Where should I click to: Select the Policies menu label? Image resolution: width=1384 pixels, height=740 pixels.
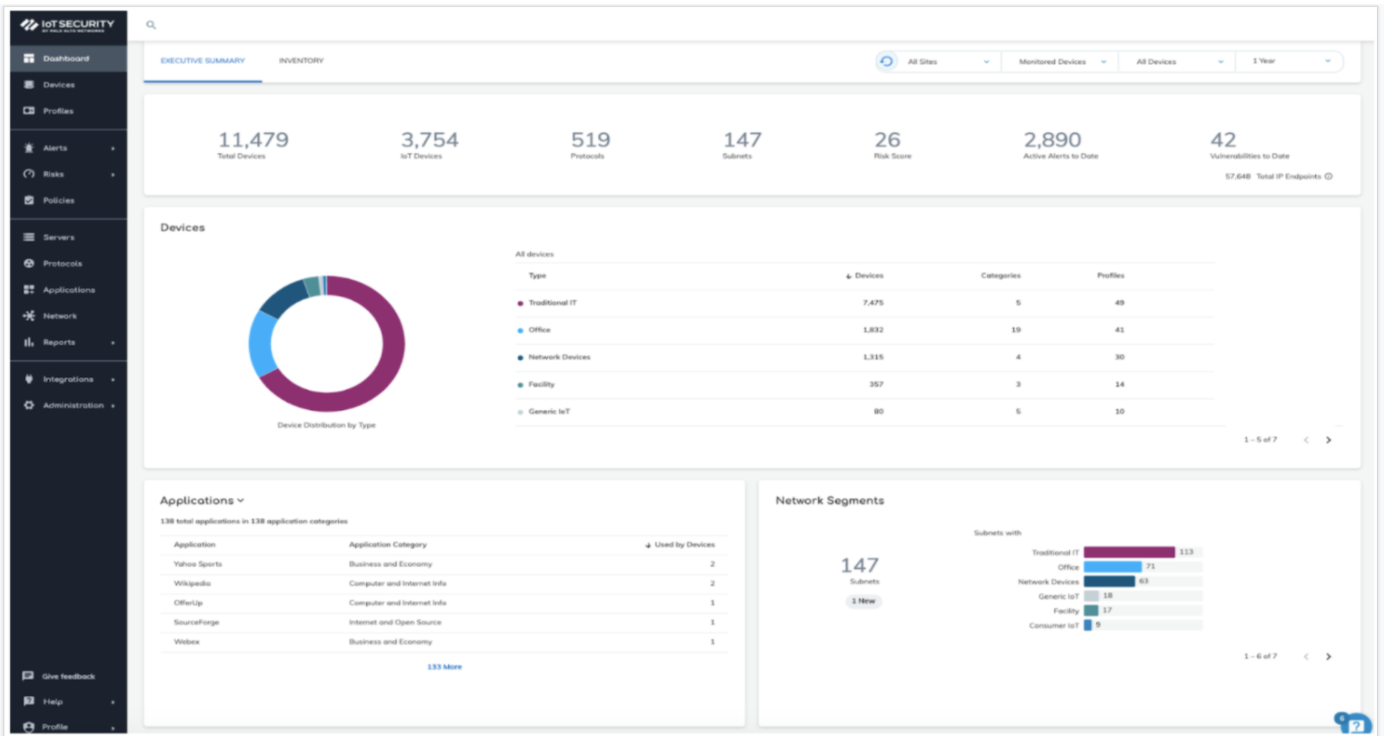tap(59, 200)
